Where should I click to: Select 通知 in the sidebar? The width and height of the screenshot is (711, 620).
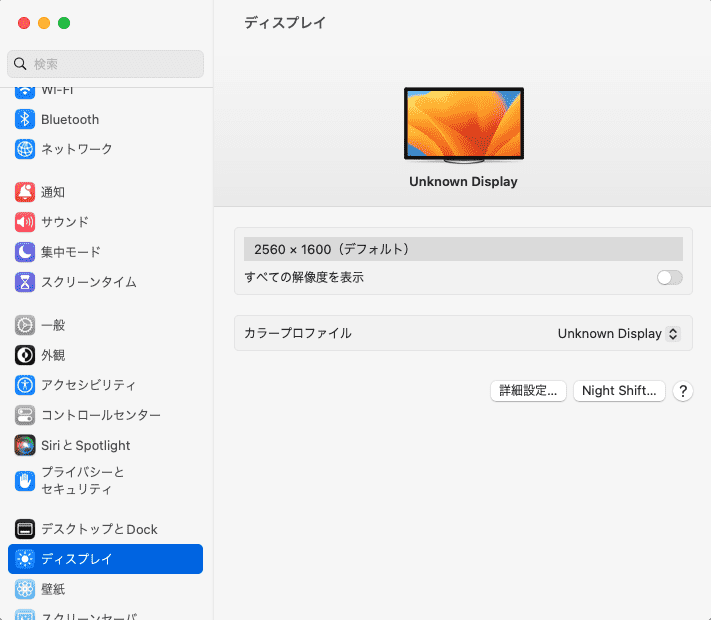[x=105, y=192]
